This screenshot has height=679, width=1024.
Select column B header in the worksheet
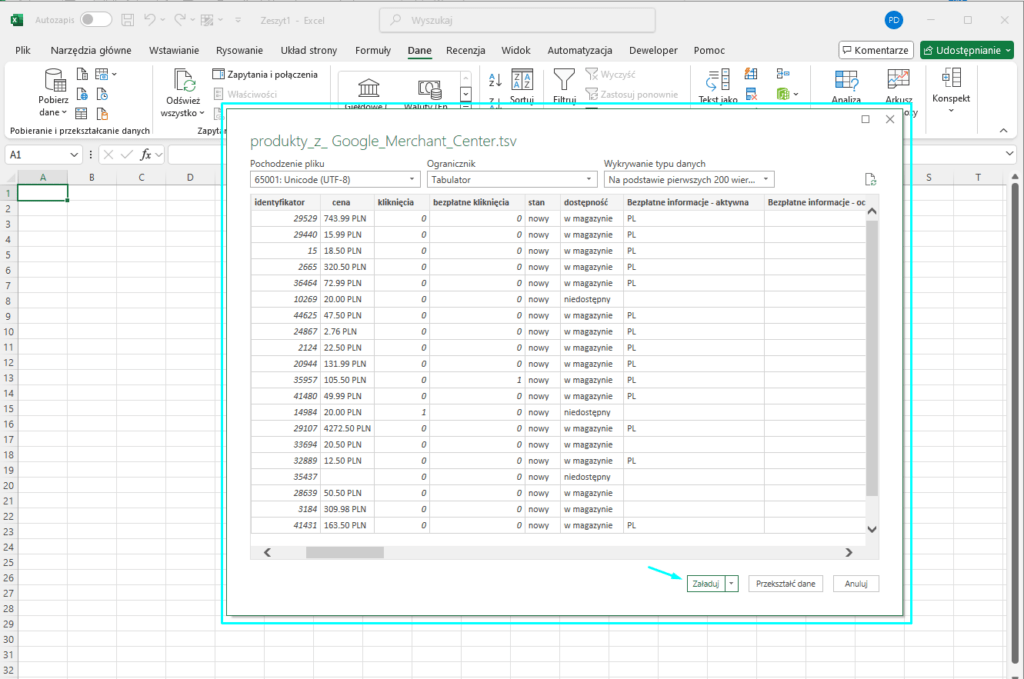(x=91, y=177)
